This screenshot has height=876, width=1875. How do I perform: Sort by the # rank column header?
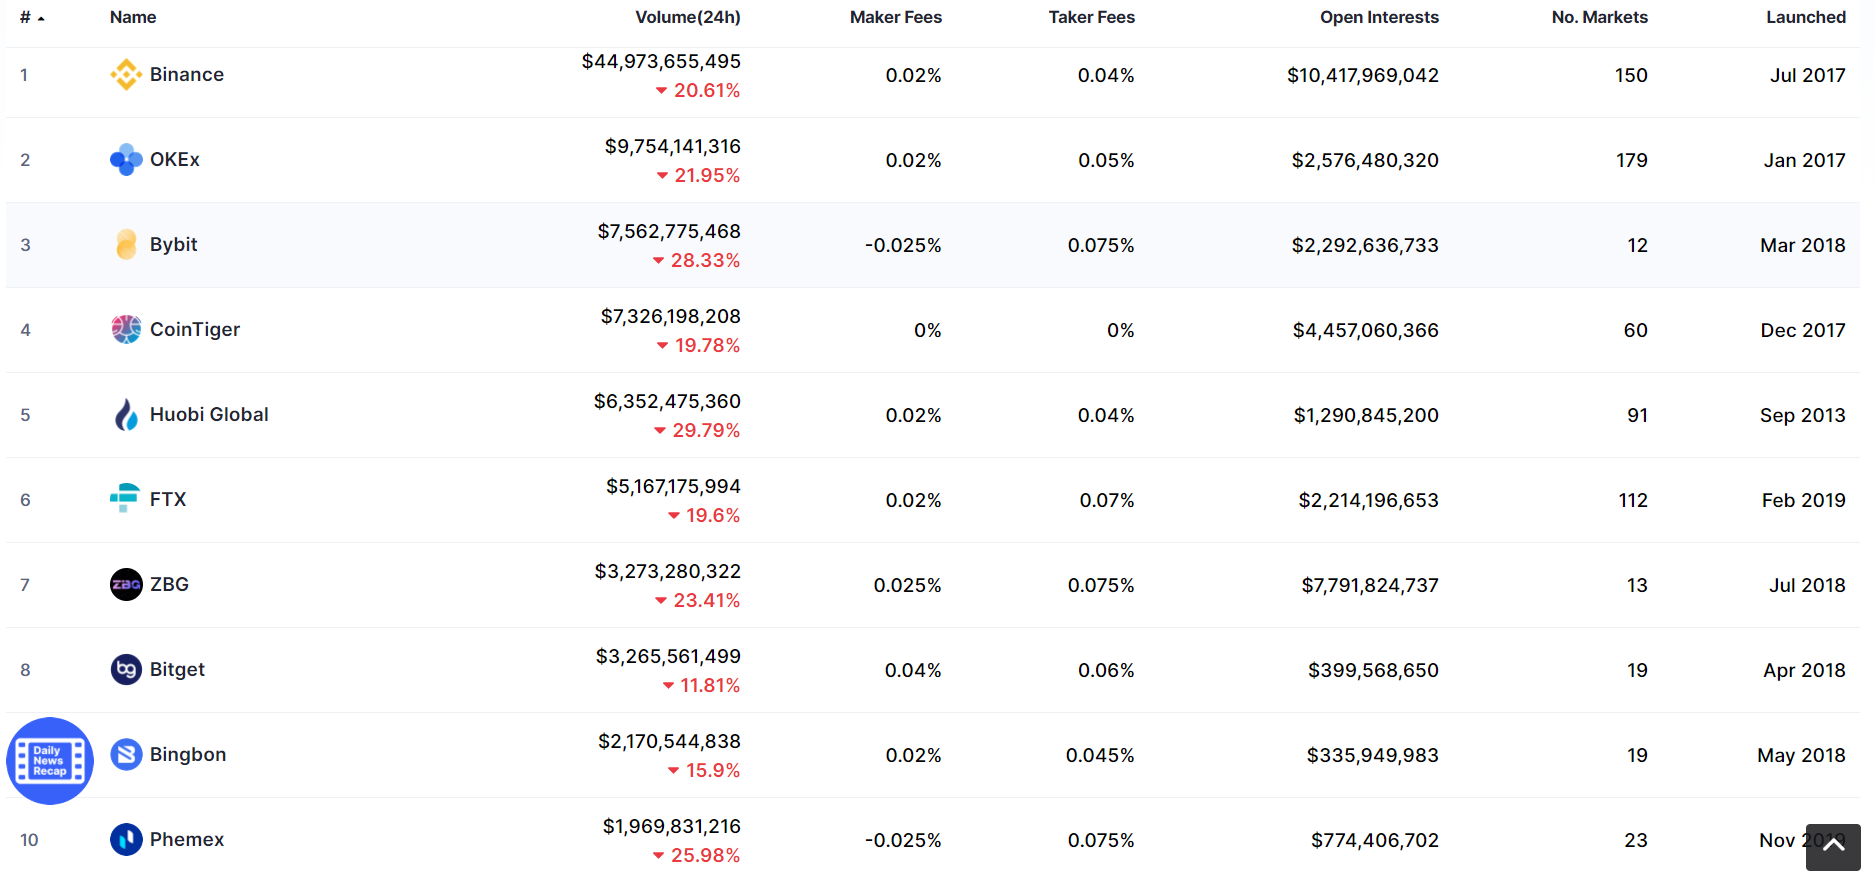coord(32,17)
